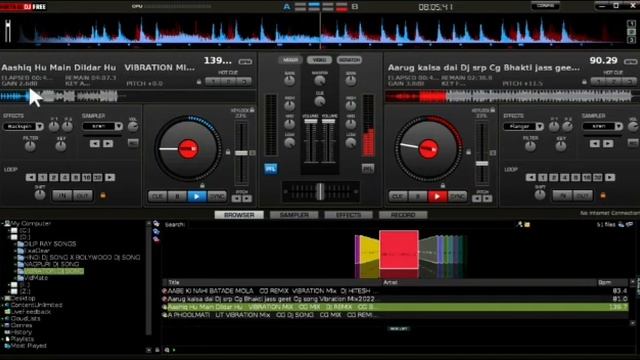The image size is (640, 360).
Task: Toggle deck A keylock padlock
Action: point(252,109)
